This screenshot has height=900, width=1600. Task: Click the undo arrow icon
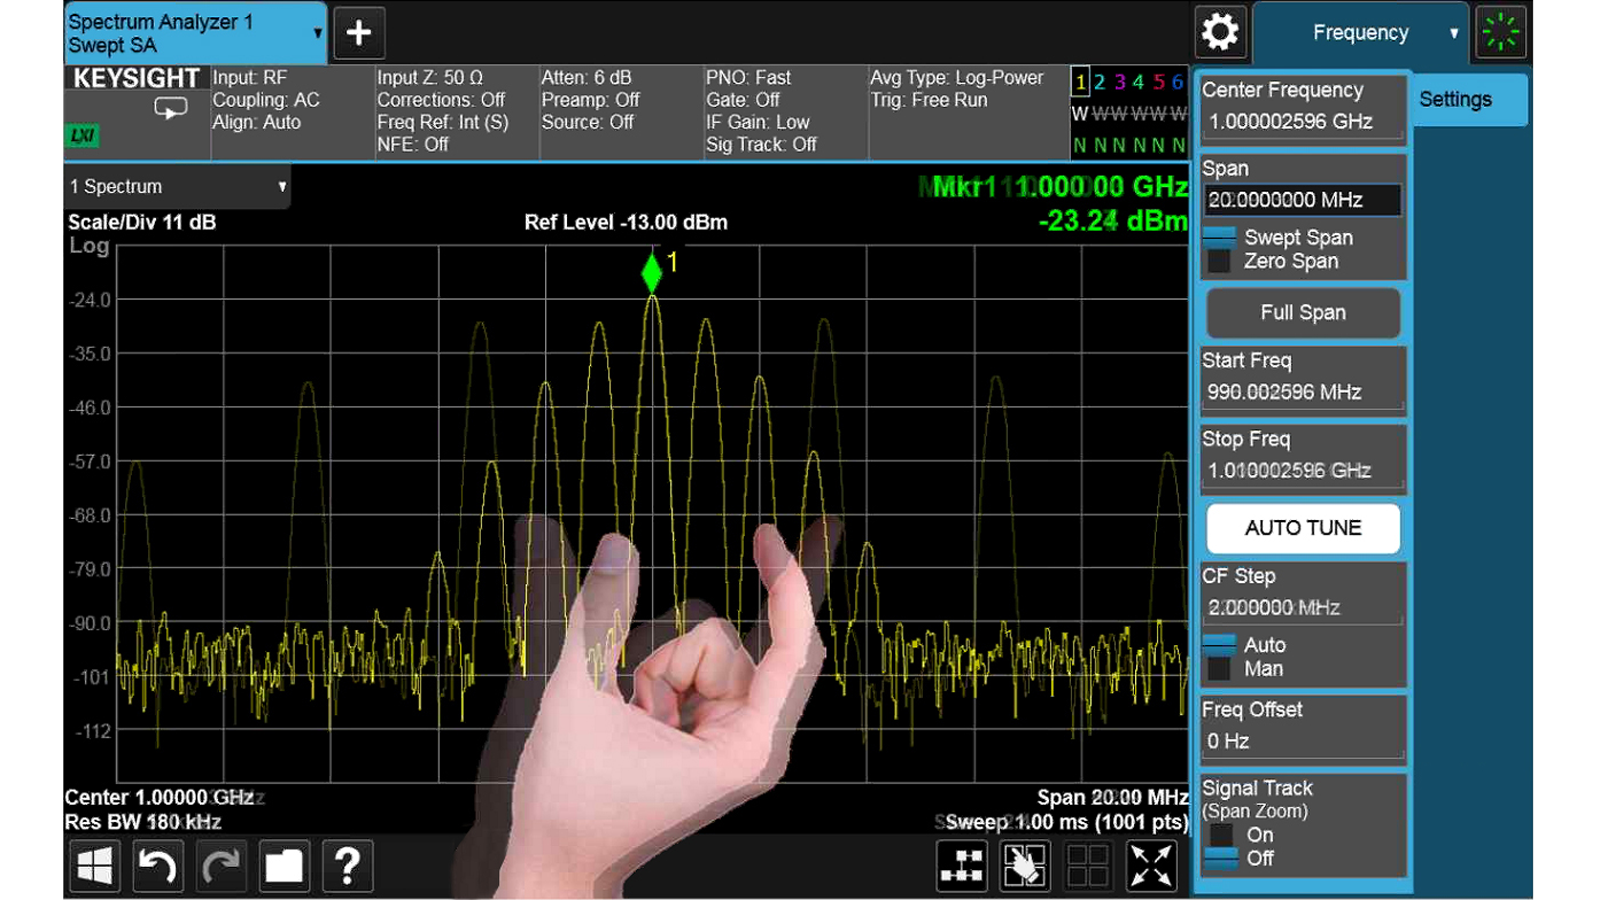pyautogui.click(x=157, y=865)
